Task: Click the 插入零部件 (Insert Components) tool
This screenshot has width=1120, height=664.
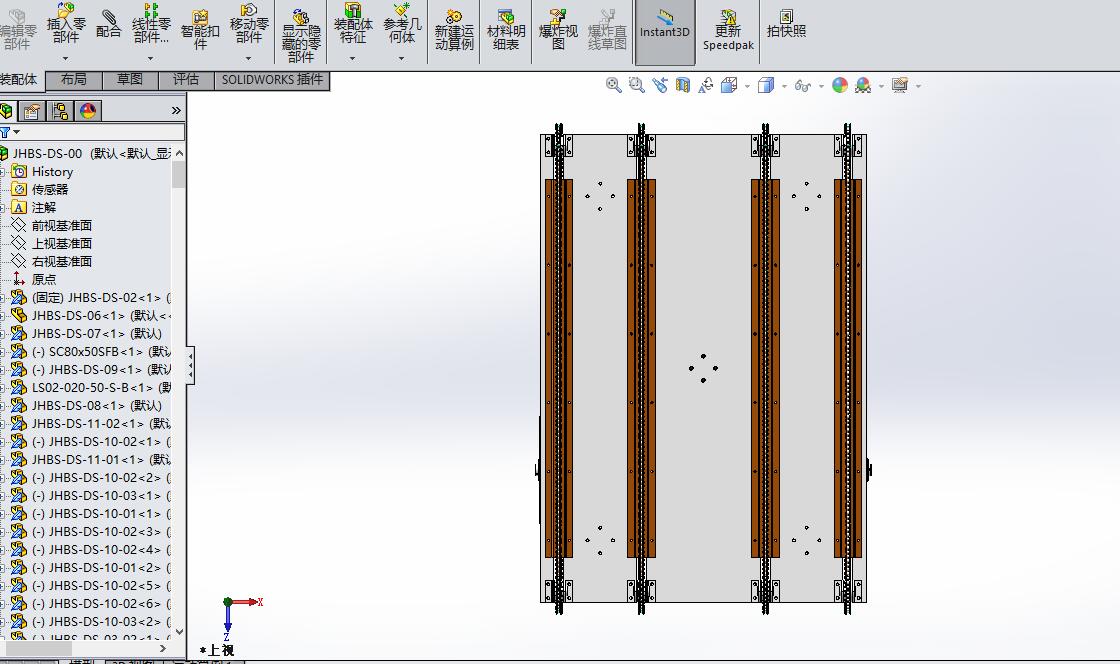Action: tap(66, 22)
